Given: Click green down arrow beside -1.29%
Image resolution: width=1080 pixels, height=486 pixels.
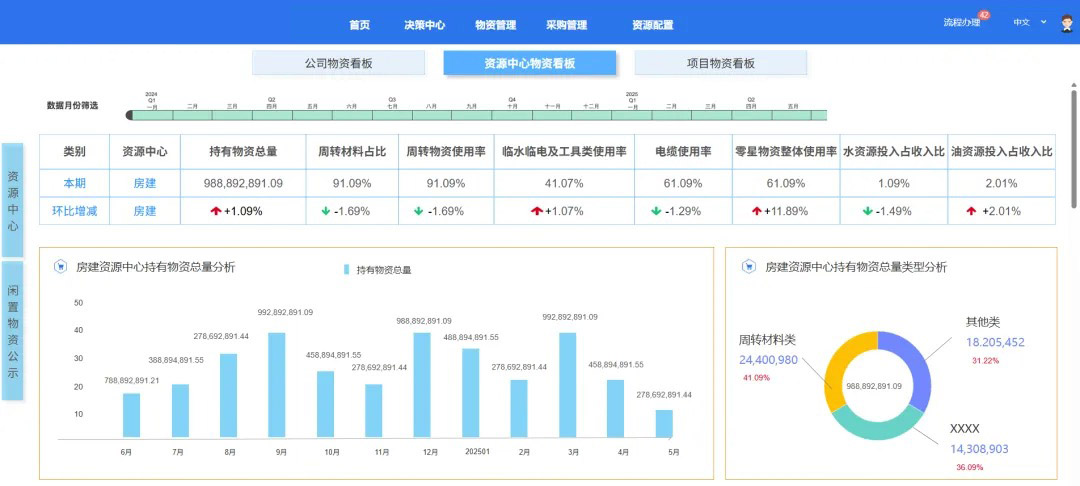Looking at the screenshot, I should pos(656,211).
